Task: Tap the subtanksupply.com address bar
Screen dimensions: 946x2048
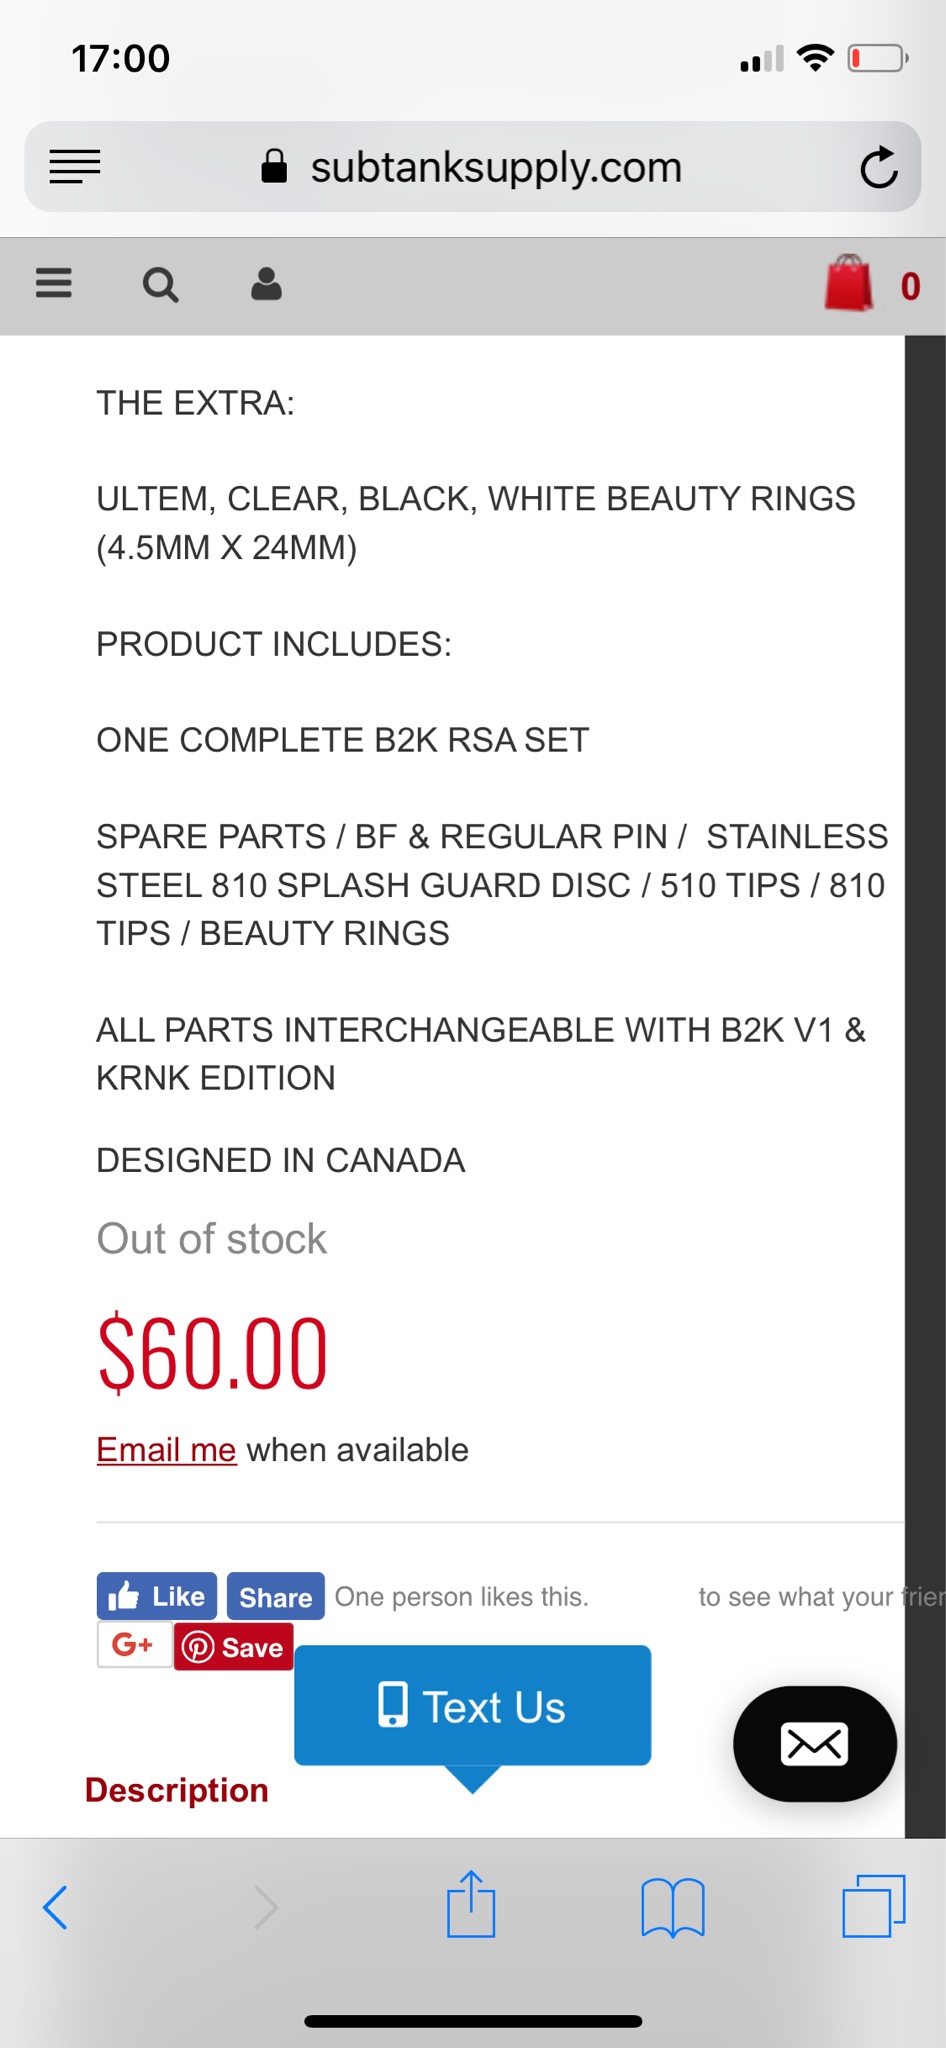Action: pos(495,167)
